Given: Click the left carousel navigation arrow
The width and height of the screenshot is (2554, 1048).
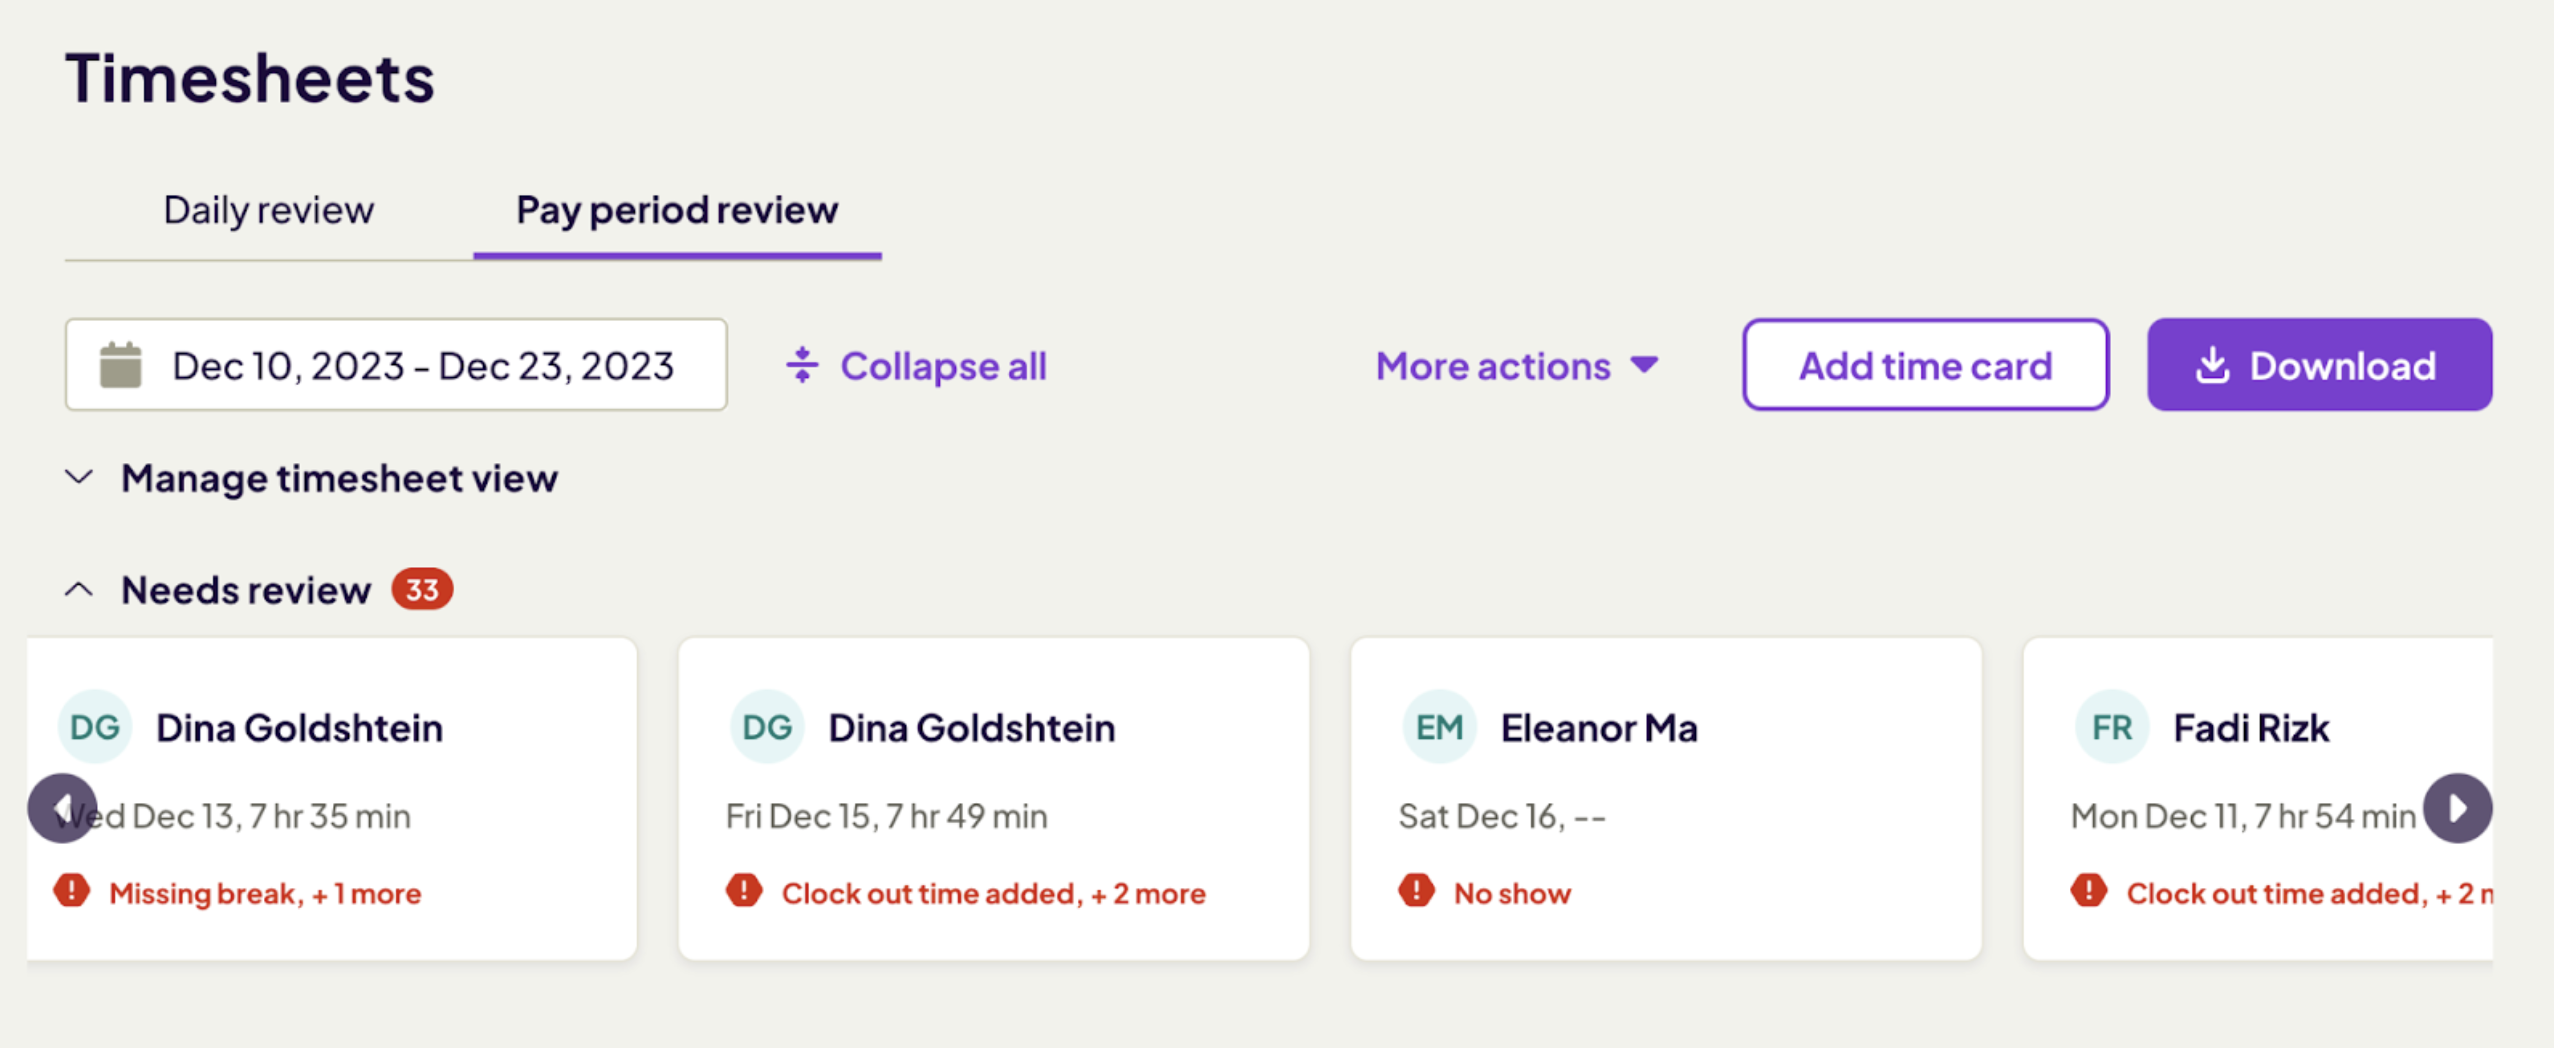Looking at the screenshot, I should [64, 807].
